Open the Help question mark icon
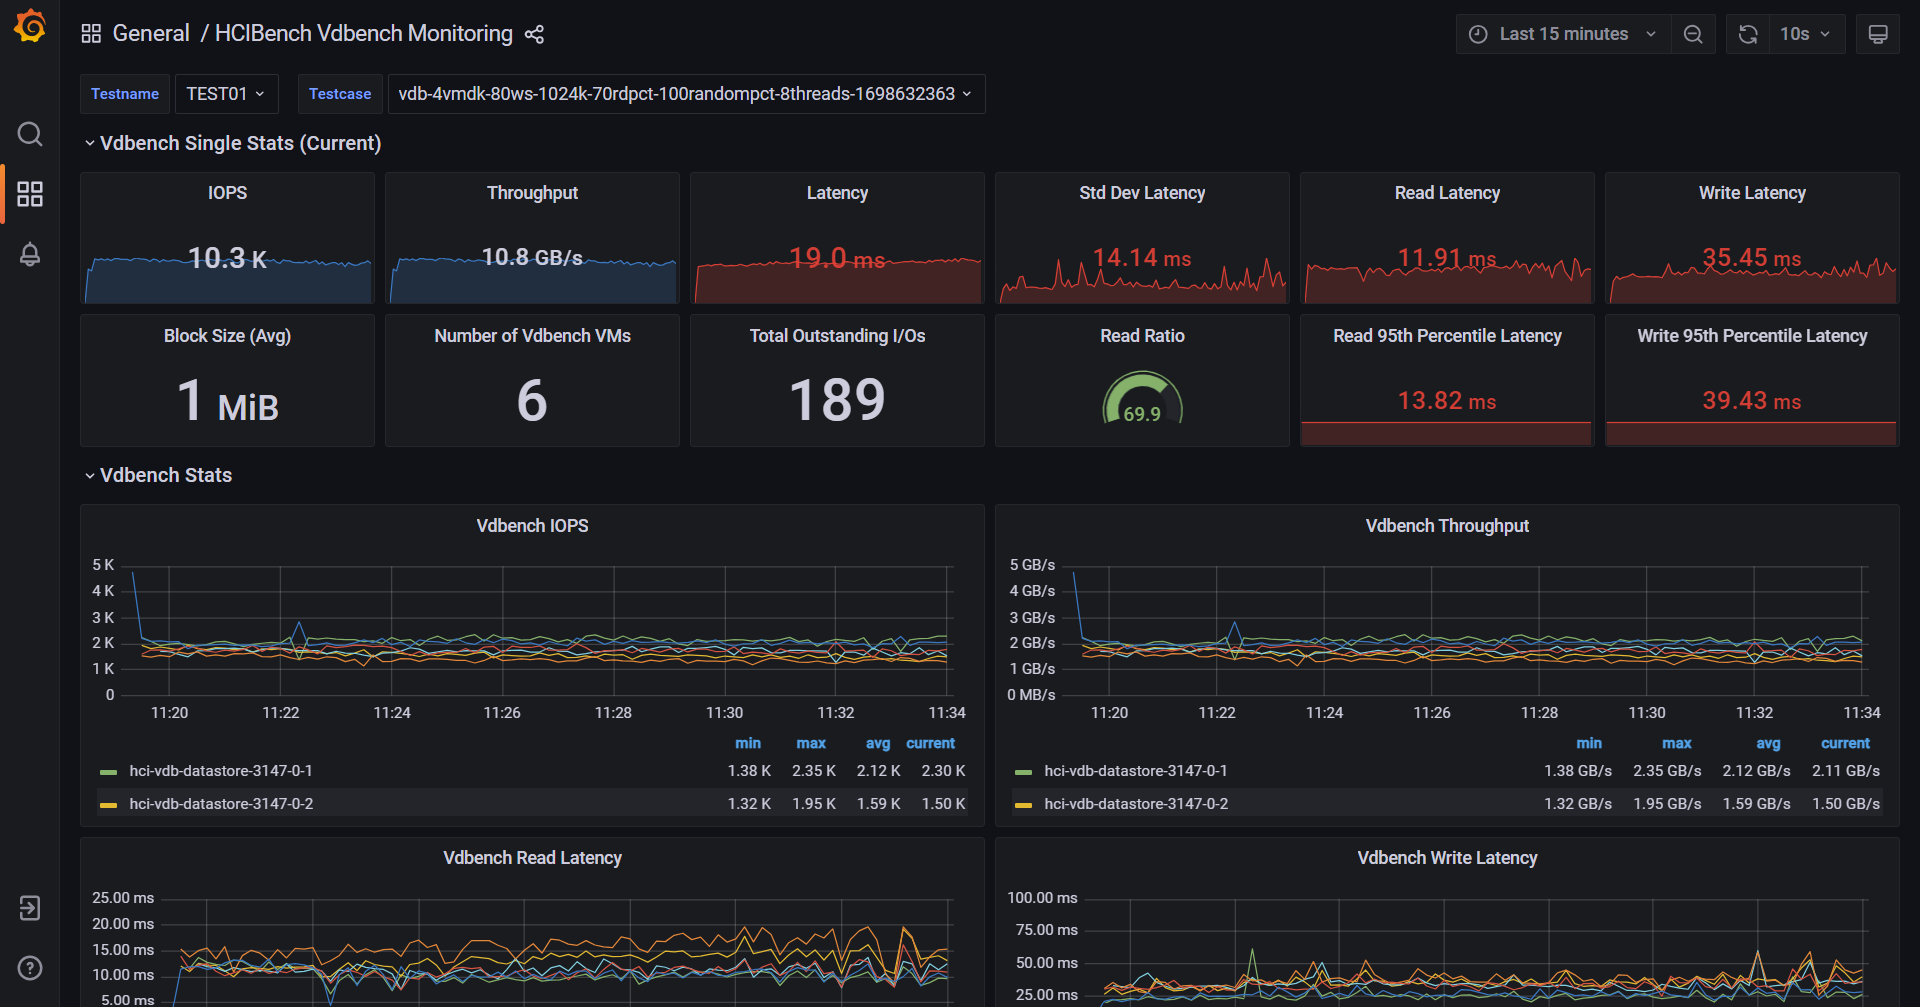 point(30,968)
